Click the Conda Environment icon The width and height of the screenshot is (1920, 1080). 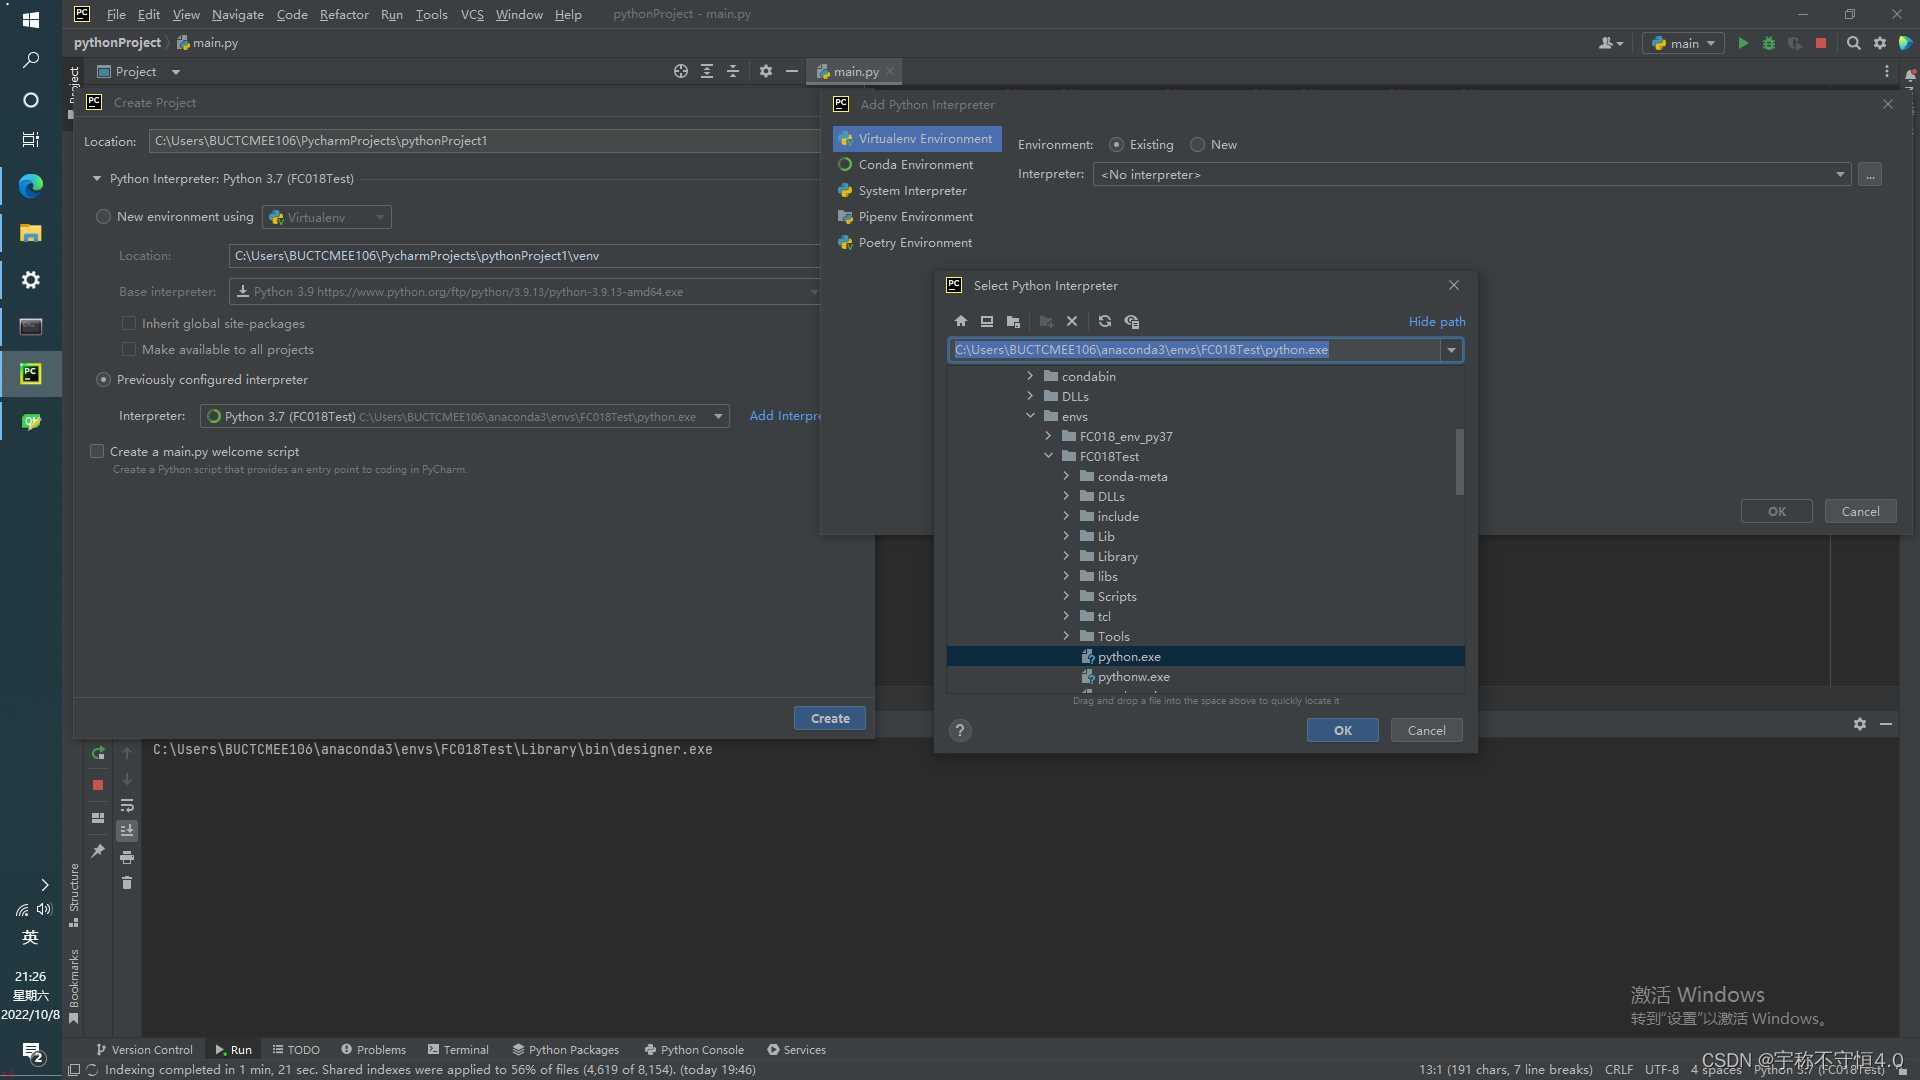pos(844,164)
